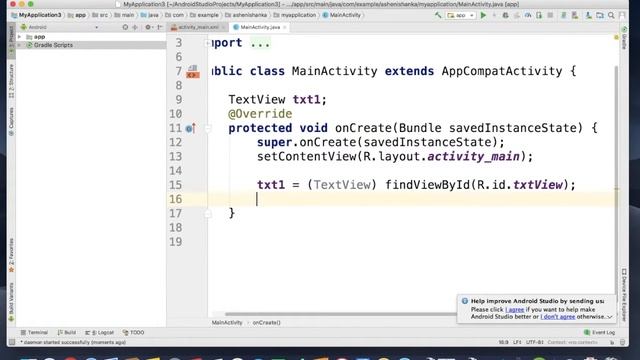The width and height of the screenshot is (640, 360).
Task: Click the main breadcrumb in navigation bar
Action: [124, 15]
